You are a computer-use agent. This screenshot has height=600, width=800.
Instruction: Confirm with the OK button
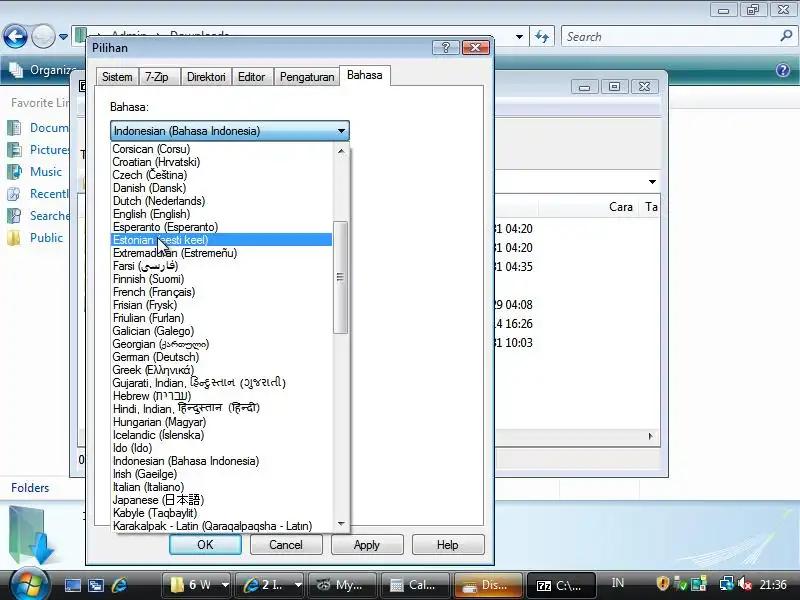click(x=205, y=545)
